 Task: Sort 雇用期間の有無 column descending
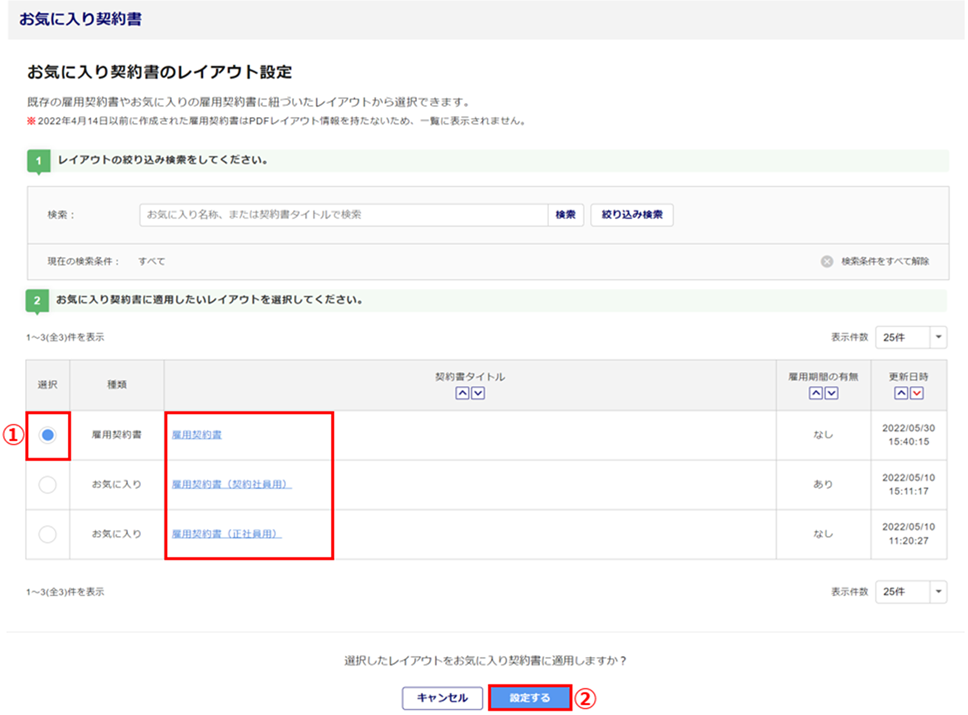(x=832, y=393)
